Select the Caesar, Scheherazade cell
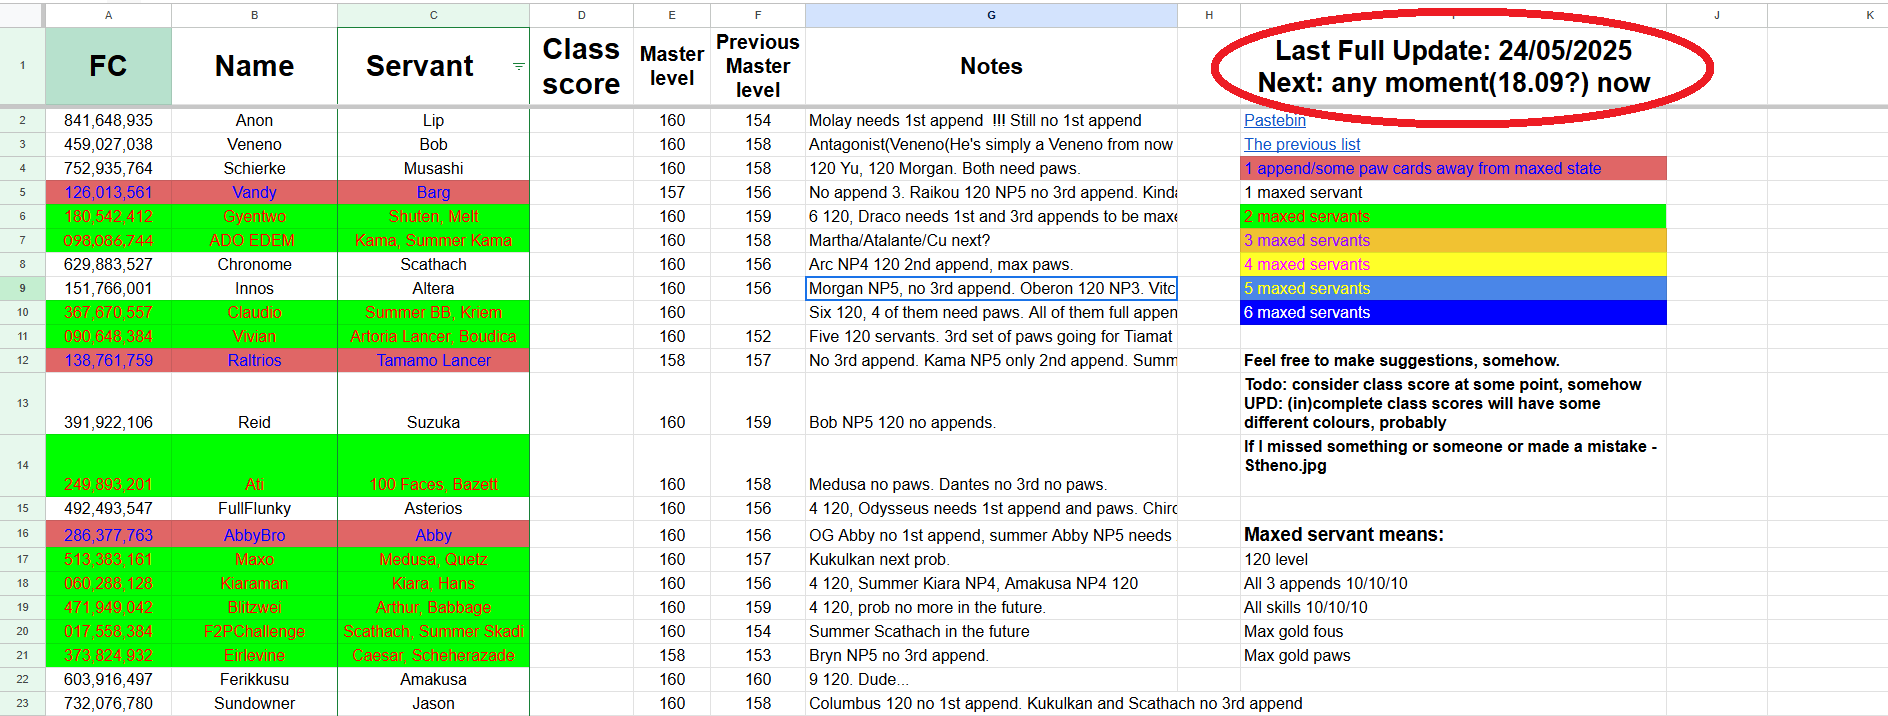 click(433, 655)
